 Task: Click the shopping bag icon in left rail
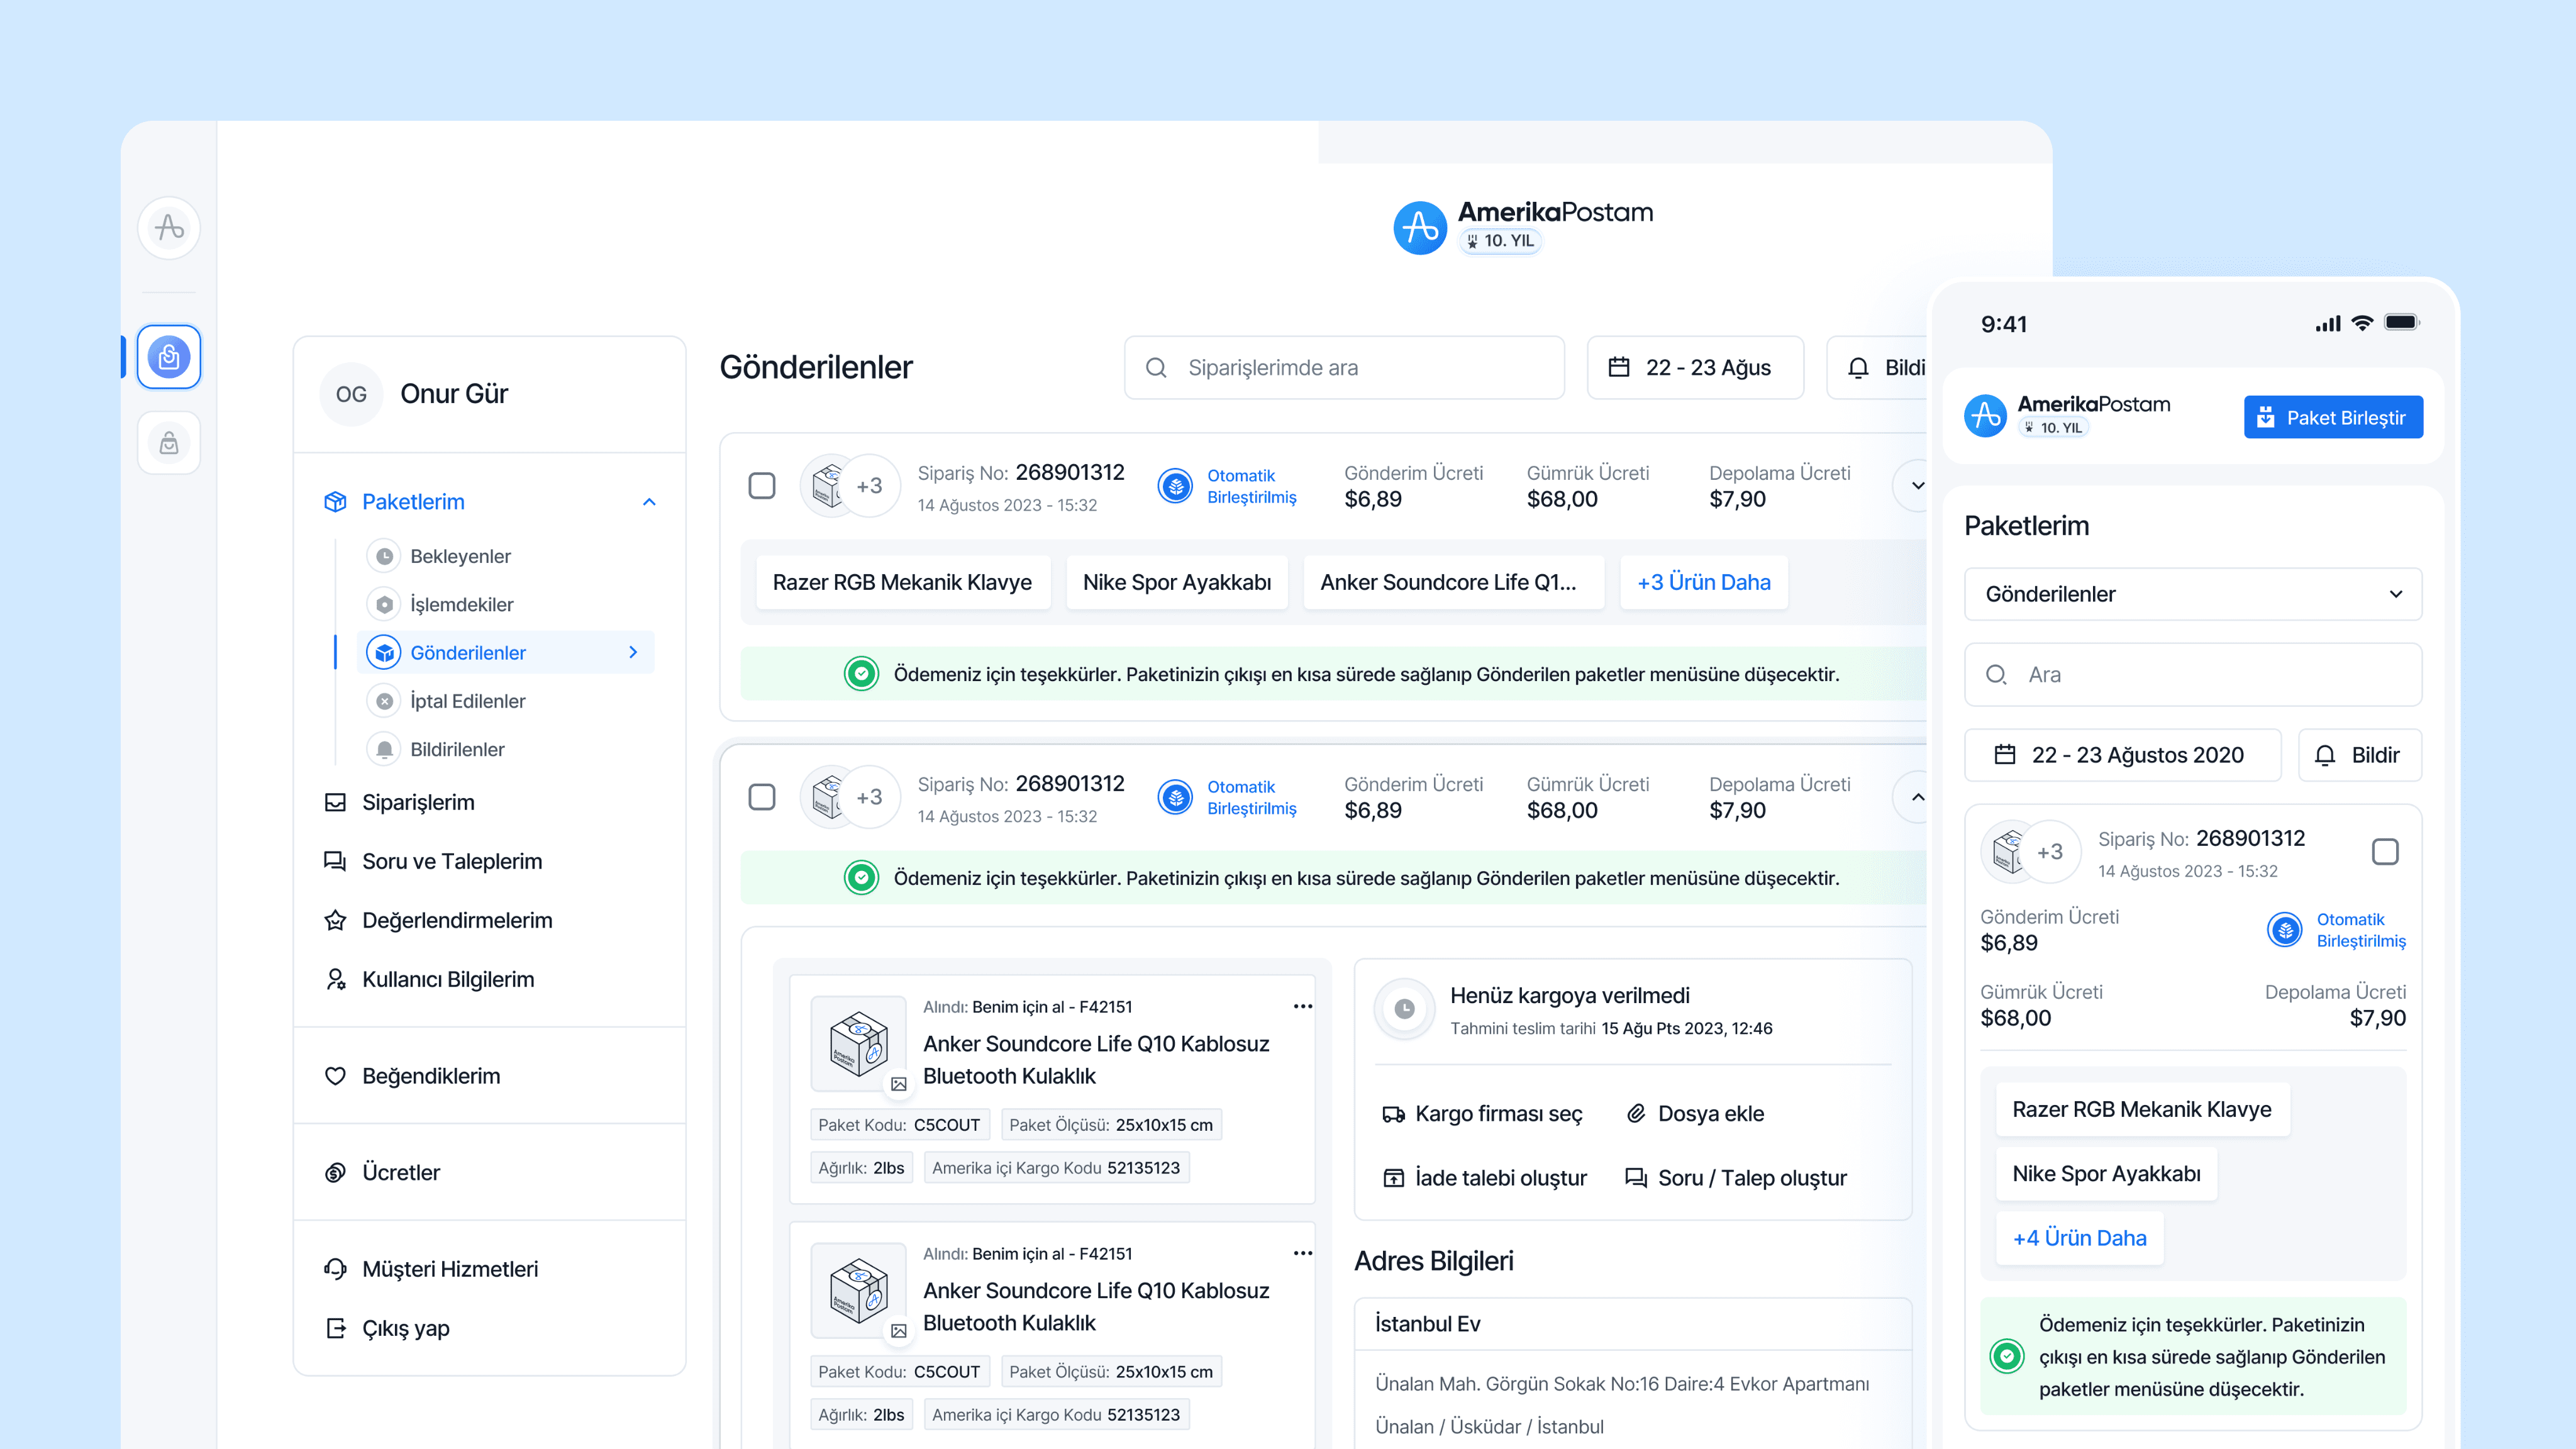169,443
